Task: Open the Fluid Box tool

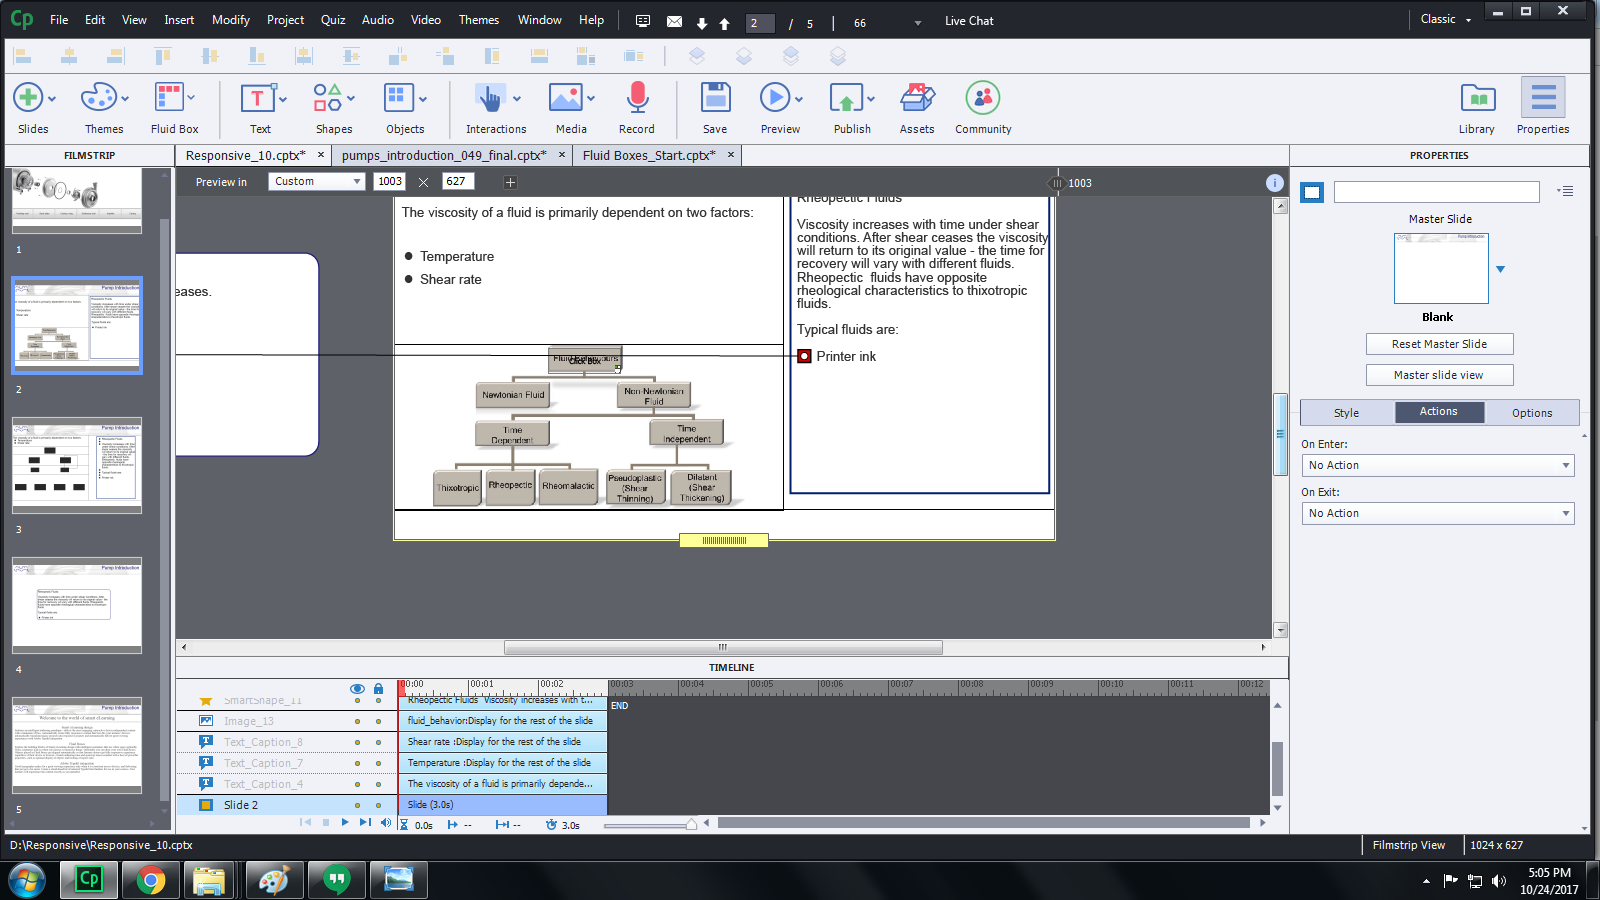Action: click(x=169, y=99)
